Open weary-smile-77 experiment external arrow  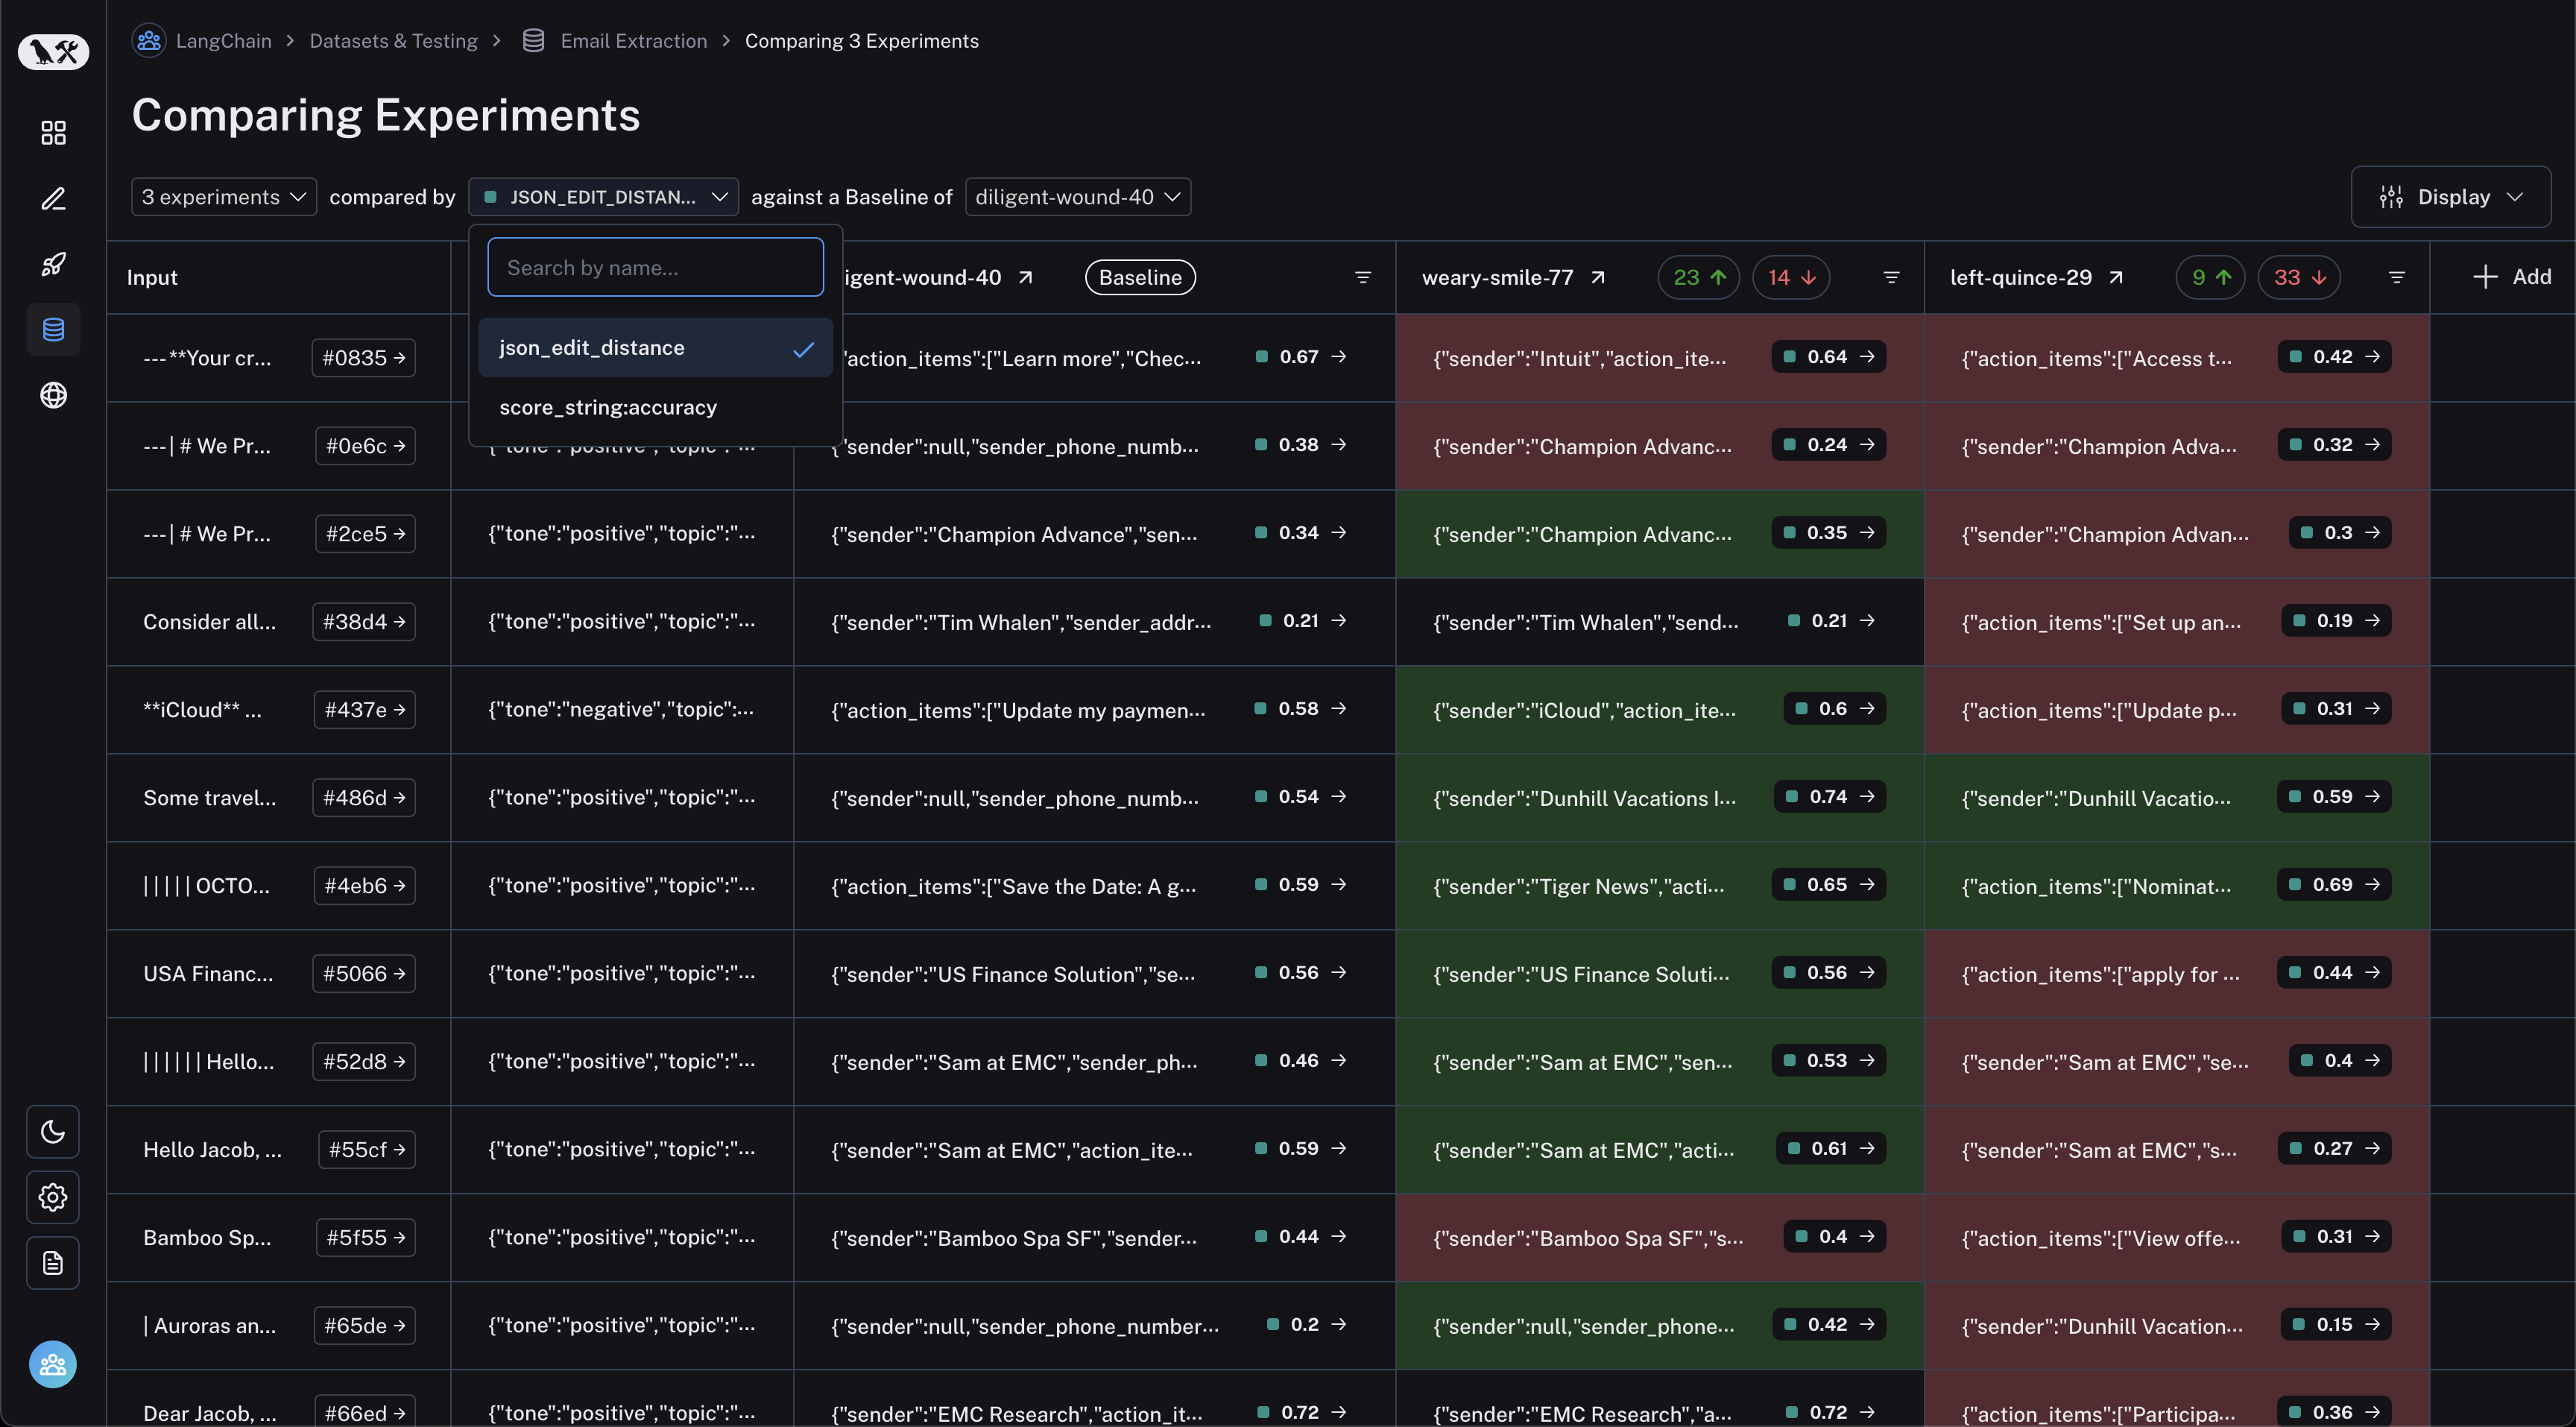(x=1598, y=277)
